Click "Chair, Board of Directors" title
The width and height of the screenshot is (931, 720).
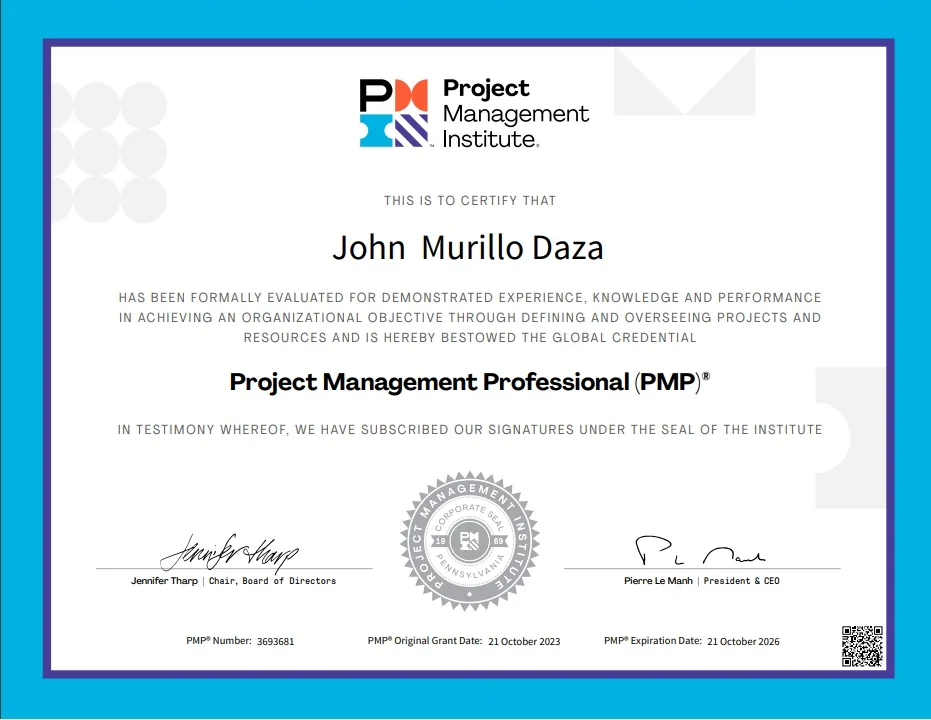coord(273,581)
